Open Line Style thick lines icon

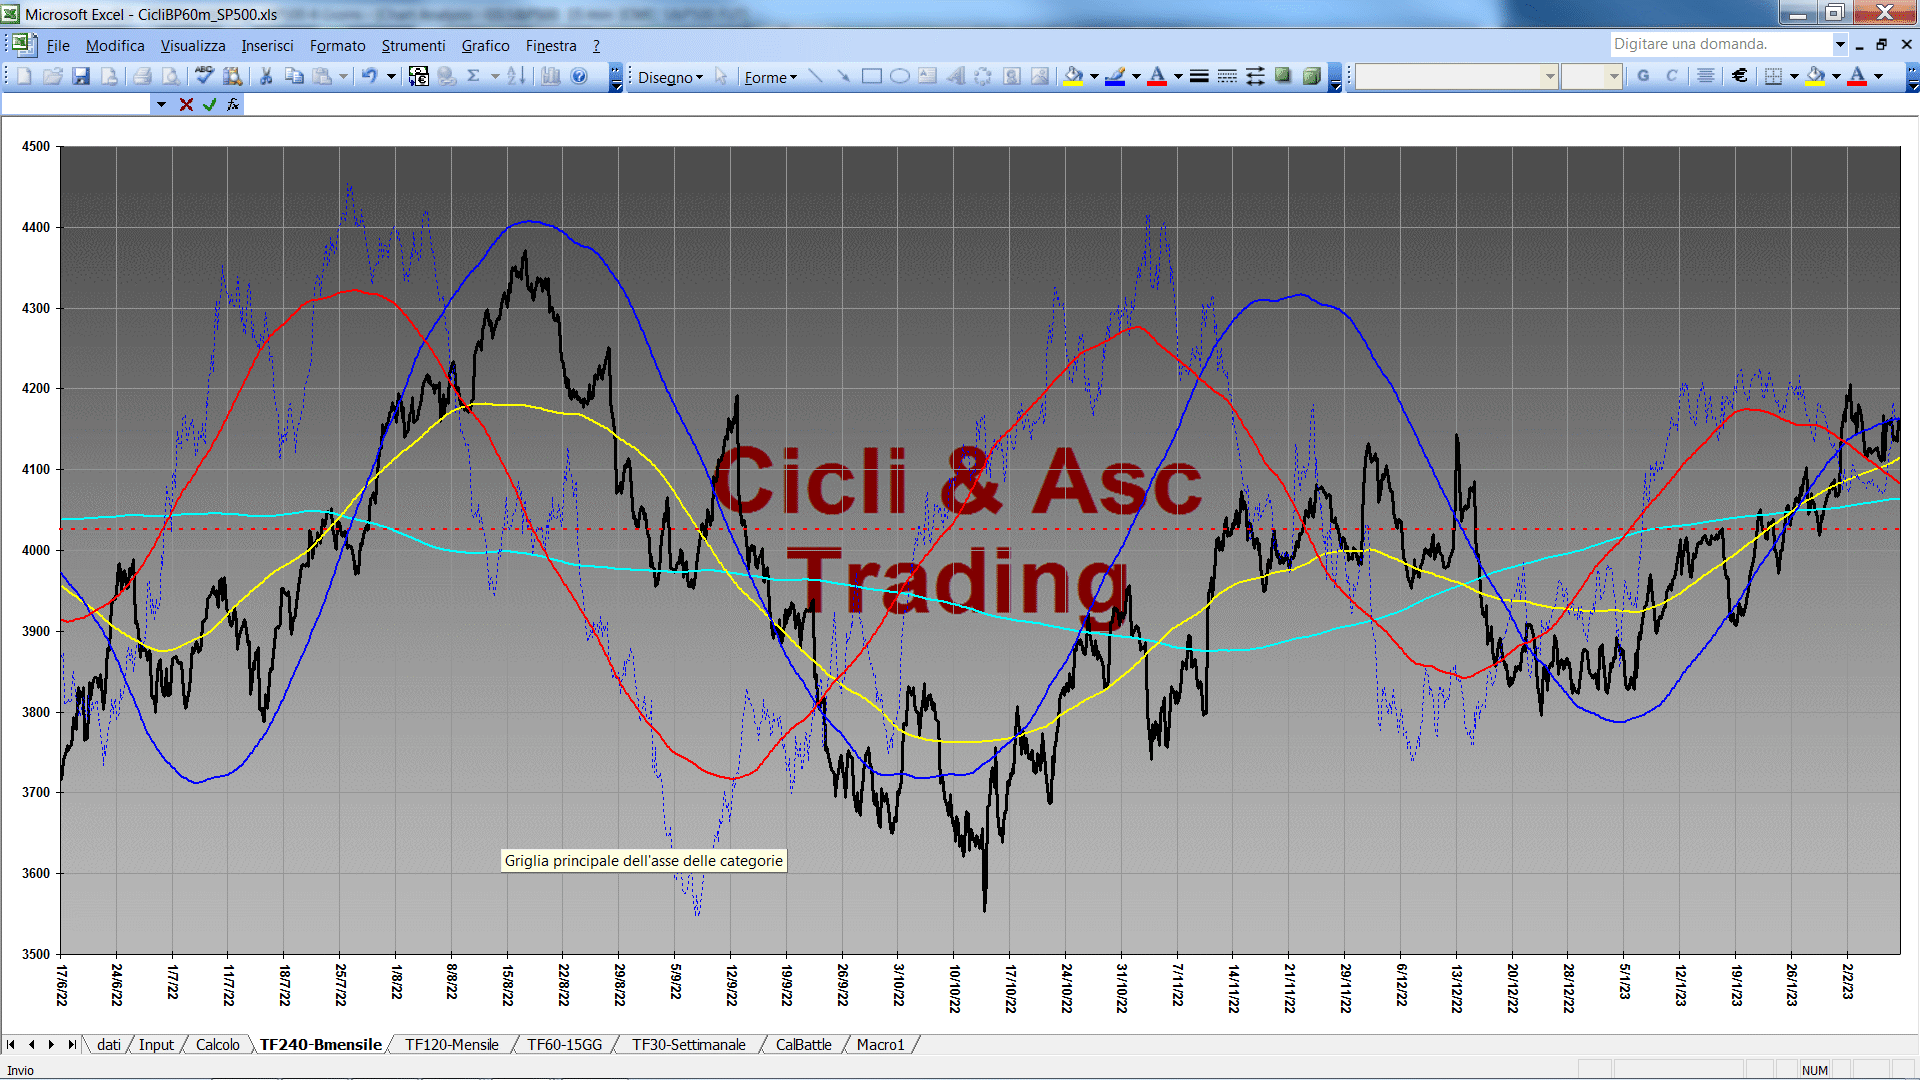pos(1199,76)
